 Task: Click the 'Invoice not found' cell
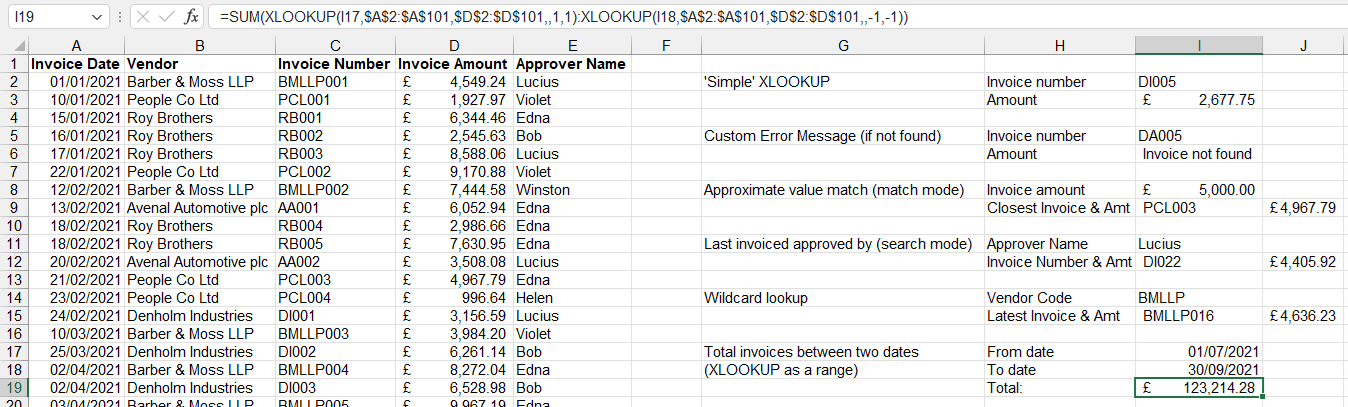click(x=1198, y=154)
